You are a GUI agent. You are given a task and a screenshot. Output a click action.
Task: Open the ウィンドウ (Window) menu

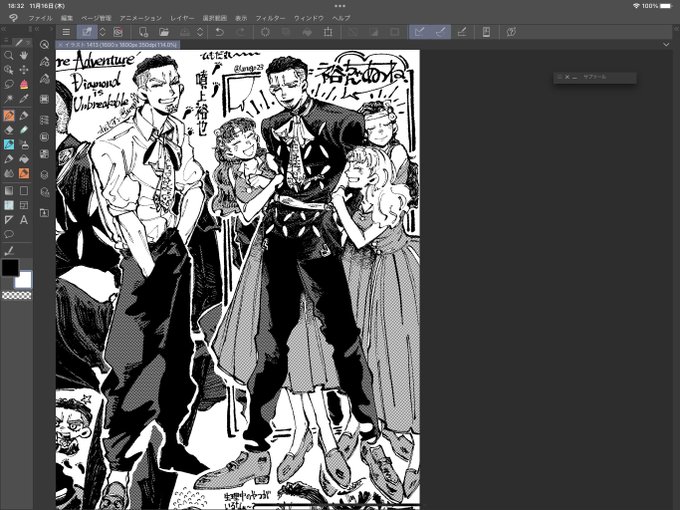309,18
